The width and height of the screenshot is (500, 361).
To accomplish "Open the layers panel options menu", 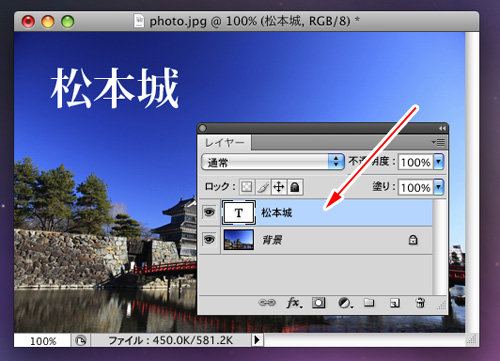I will [439, 143].
